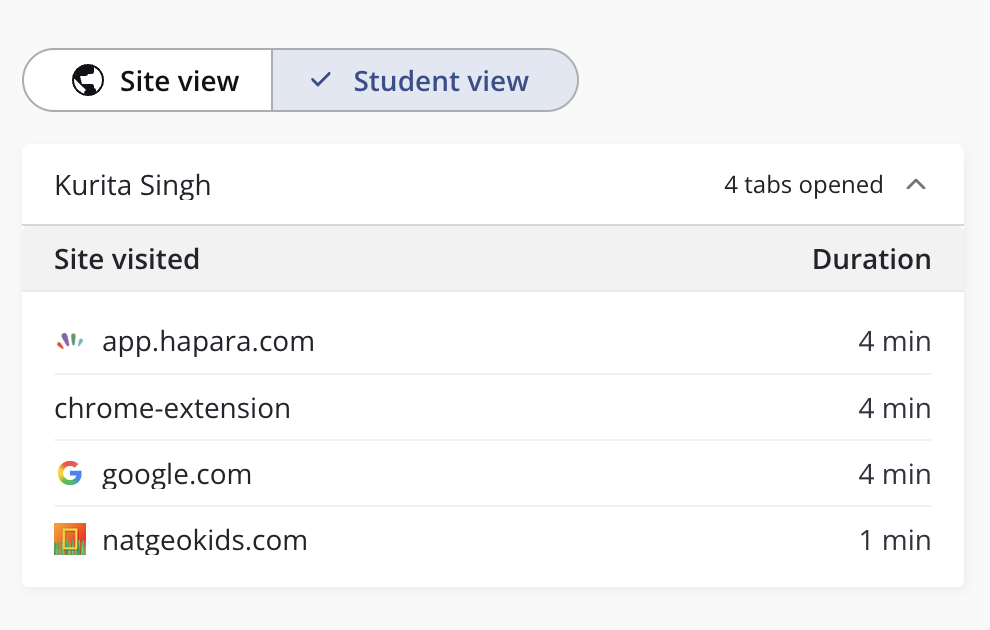
Task: Click the Site visited column header
Action: click(x=127, y=259)
